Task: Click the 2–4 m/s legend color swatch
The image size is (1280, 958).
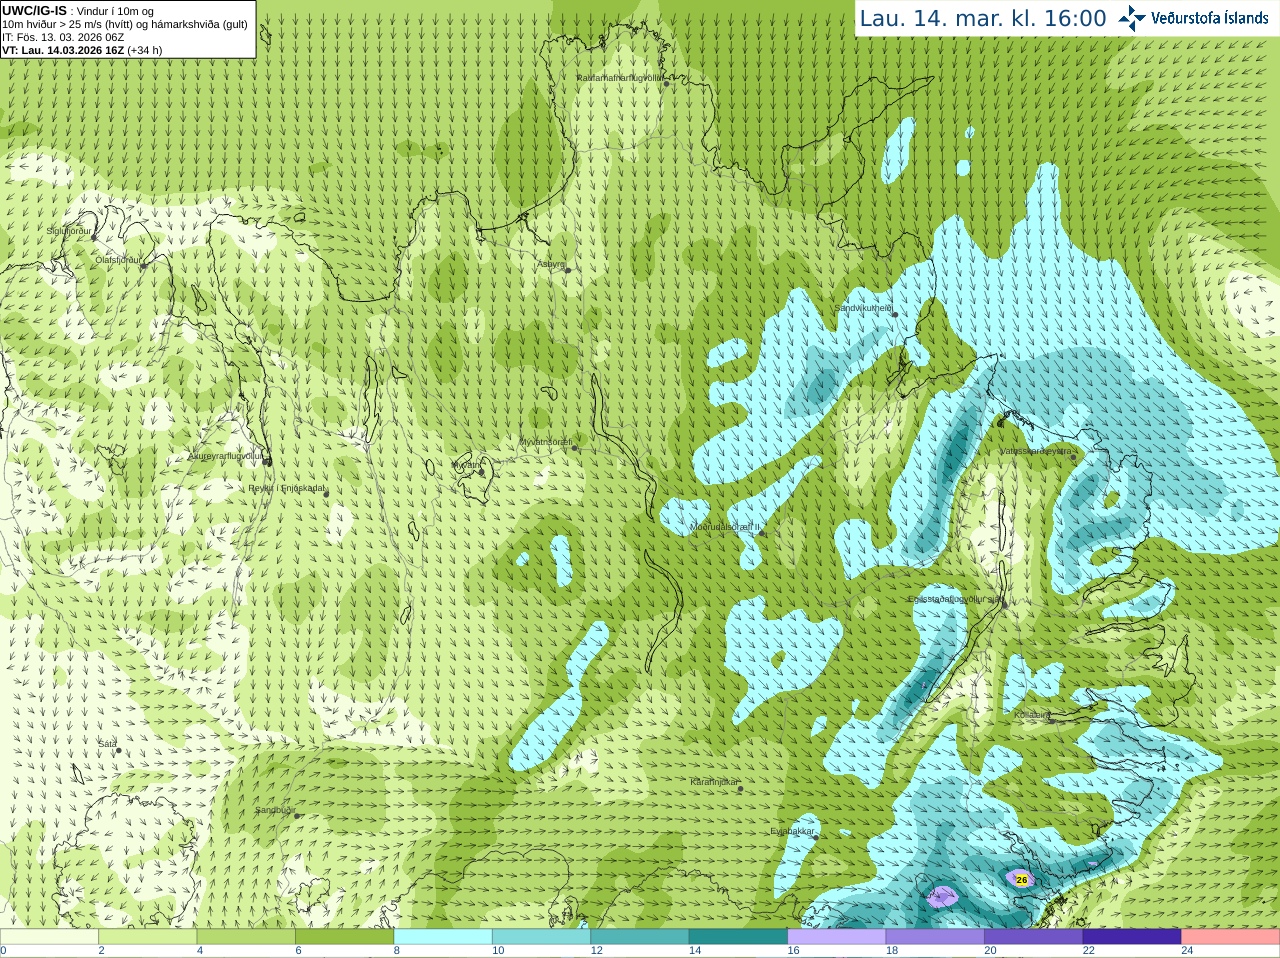Action: coord(147,937)
